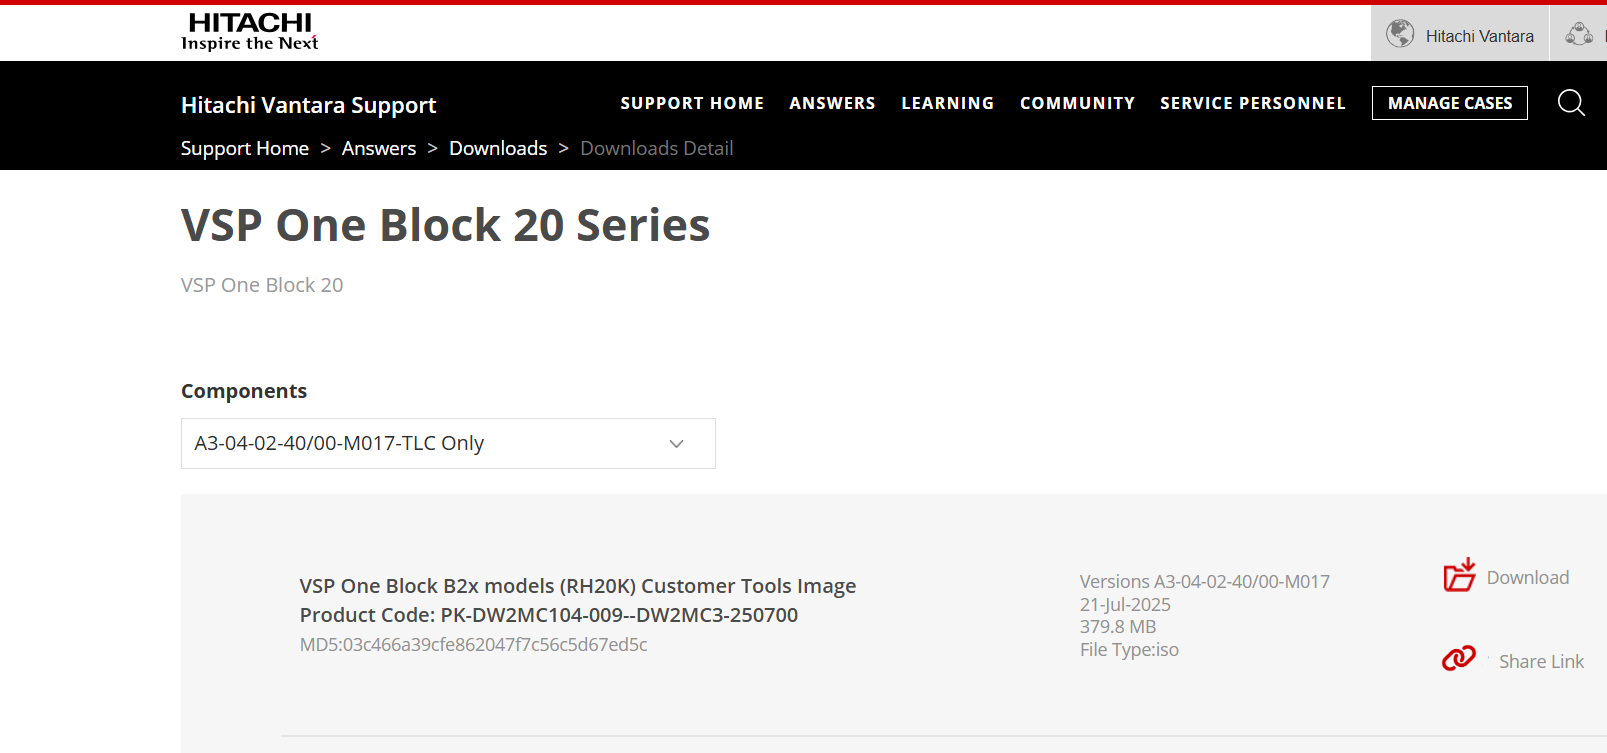Click the Download link text
The height and width of the screenshot is (753, 1607).
(x=1527, y=578)
